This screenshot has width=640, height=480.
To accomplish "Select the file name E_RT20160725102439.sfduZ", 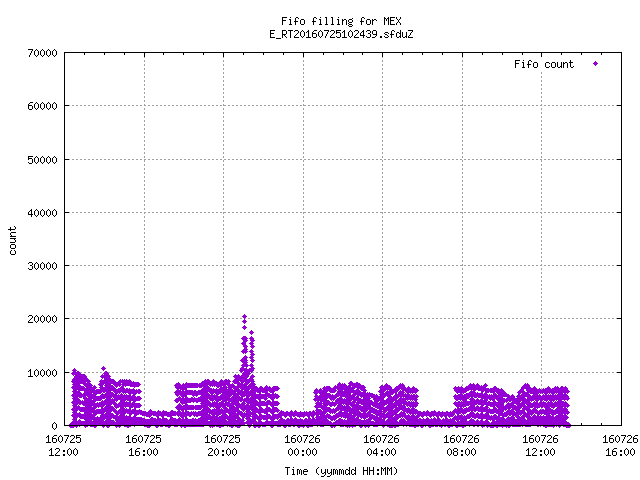I will (341, 34).
